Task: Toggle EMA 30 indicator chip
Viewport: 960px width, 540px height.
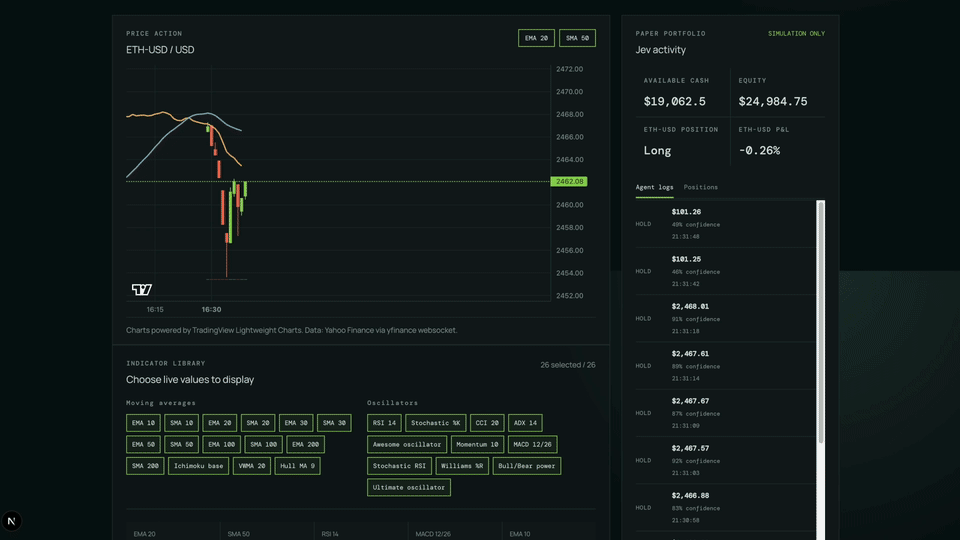Action: click(x=296, y=423)
